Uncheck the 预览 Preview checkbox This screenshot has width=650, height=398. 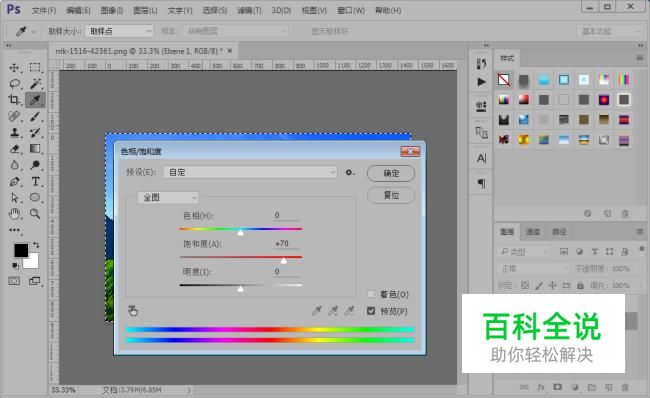click(x=371, y=311)
